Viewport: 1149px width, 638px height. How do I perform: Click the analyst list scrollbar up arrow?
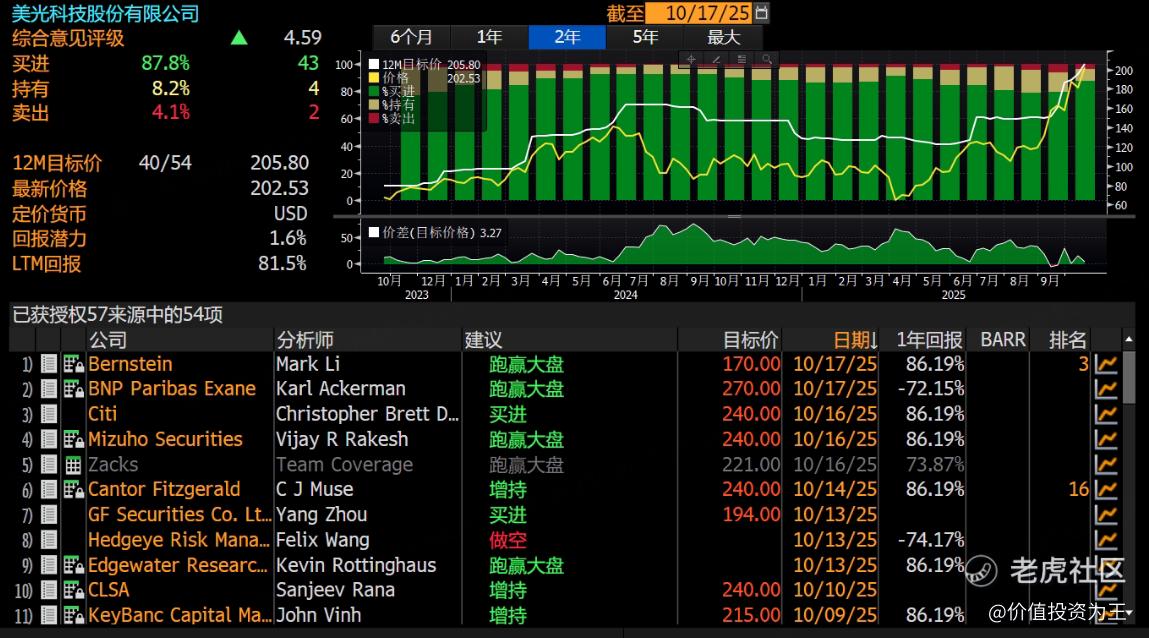tap(1128, 340)
